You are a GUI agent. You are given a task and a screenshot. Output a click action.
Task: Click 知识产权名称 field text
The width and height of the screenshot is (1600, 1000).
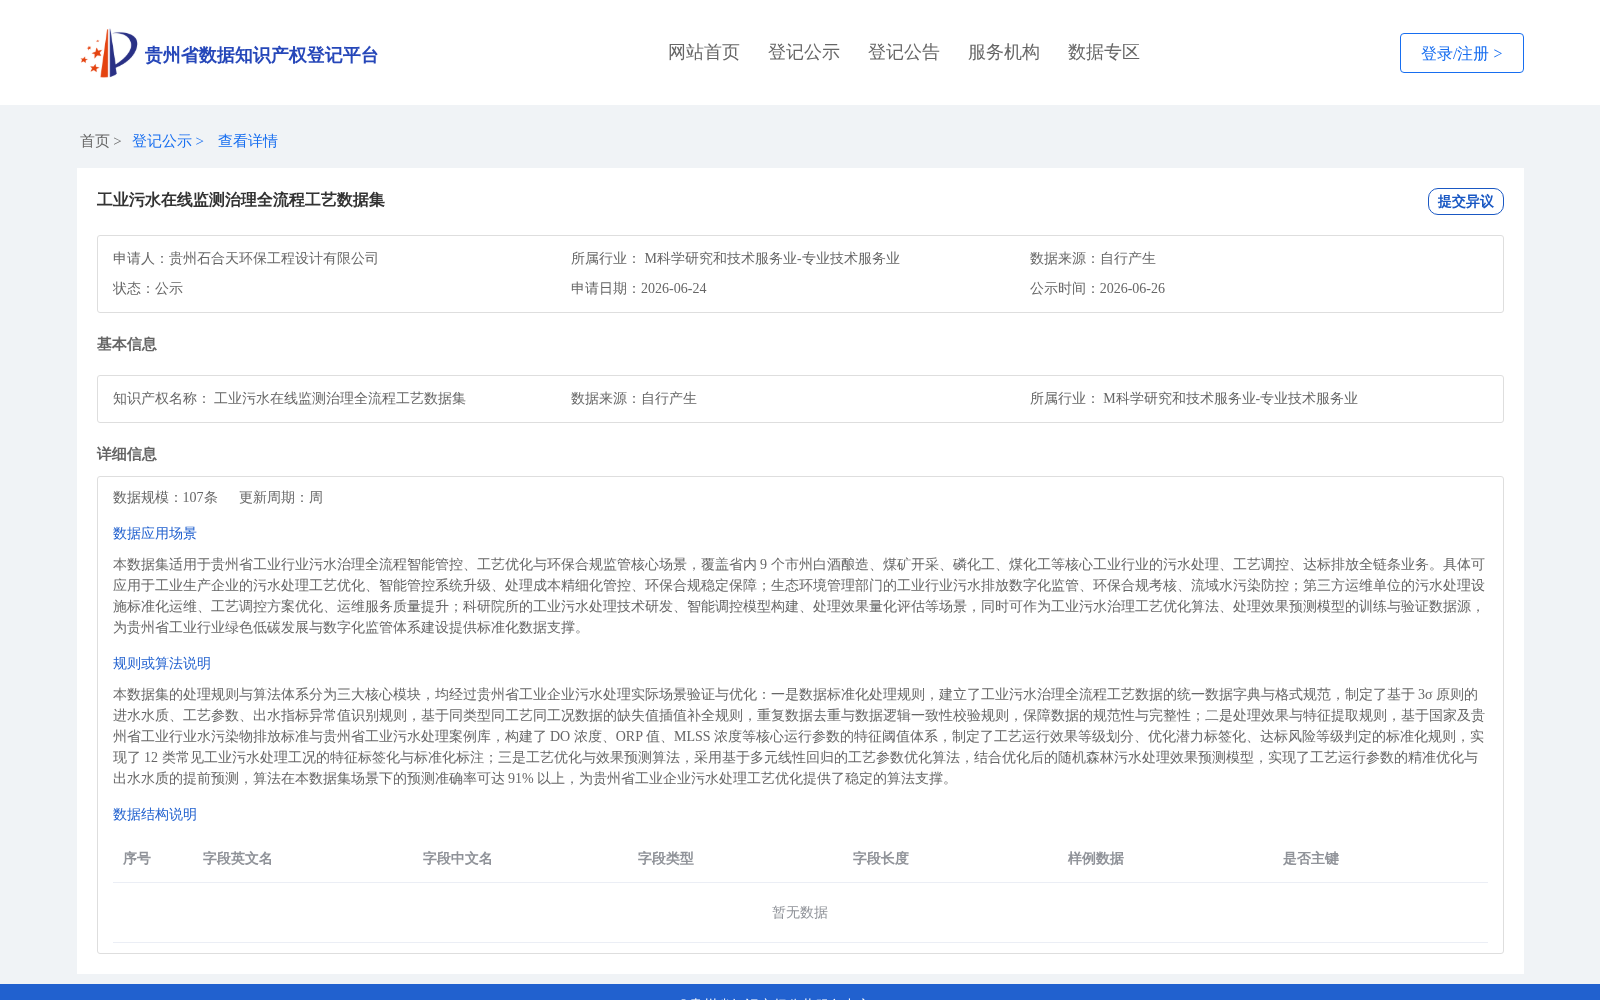point(290,398)
